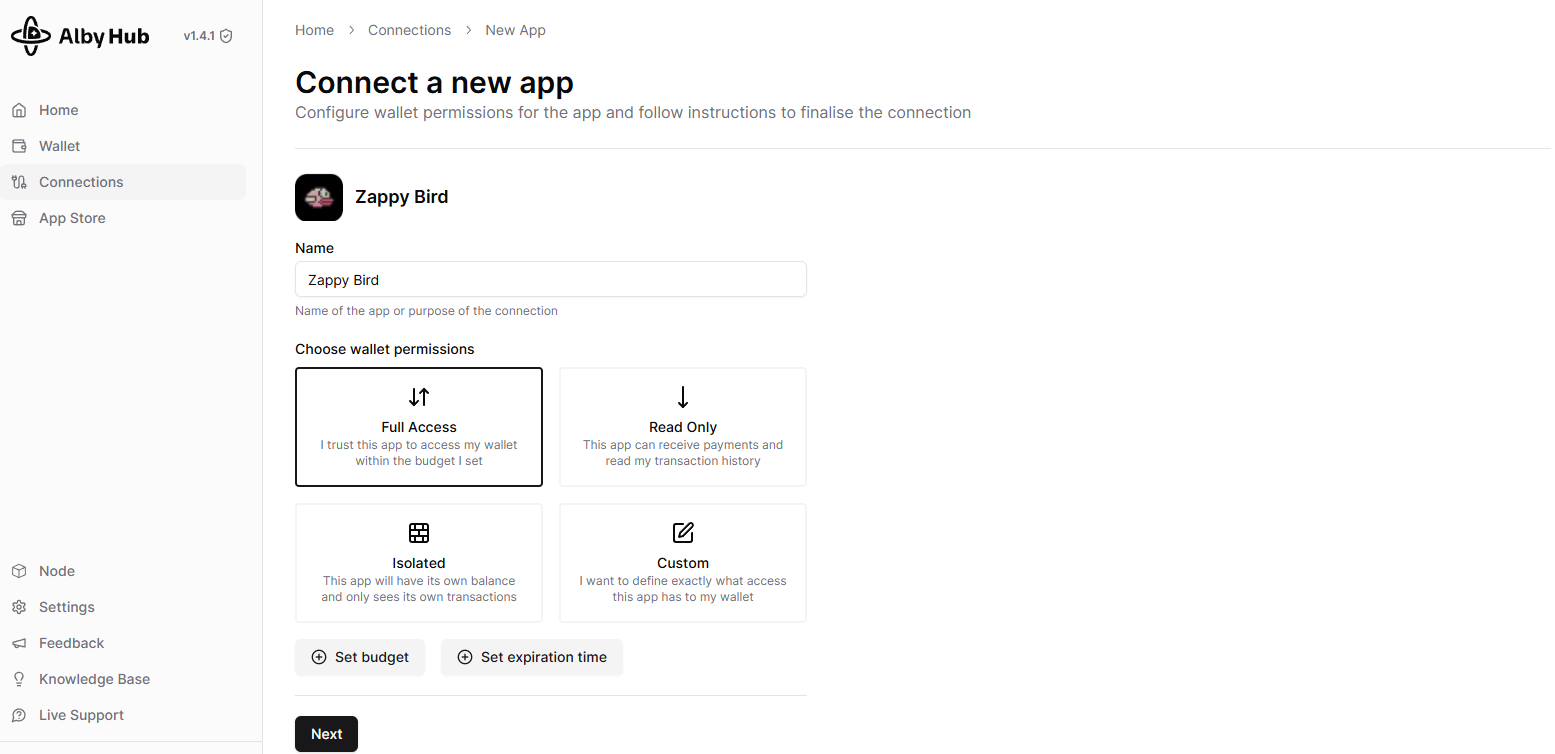Select Read Only wallet permission
This screenshot has width=1555, height=754.
pos(683,427)
